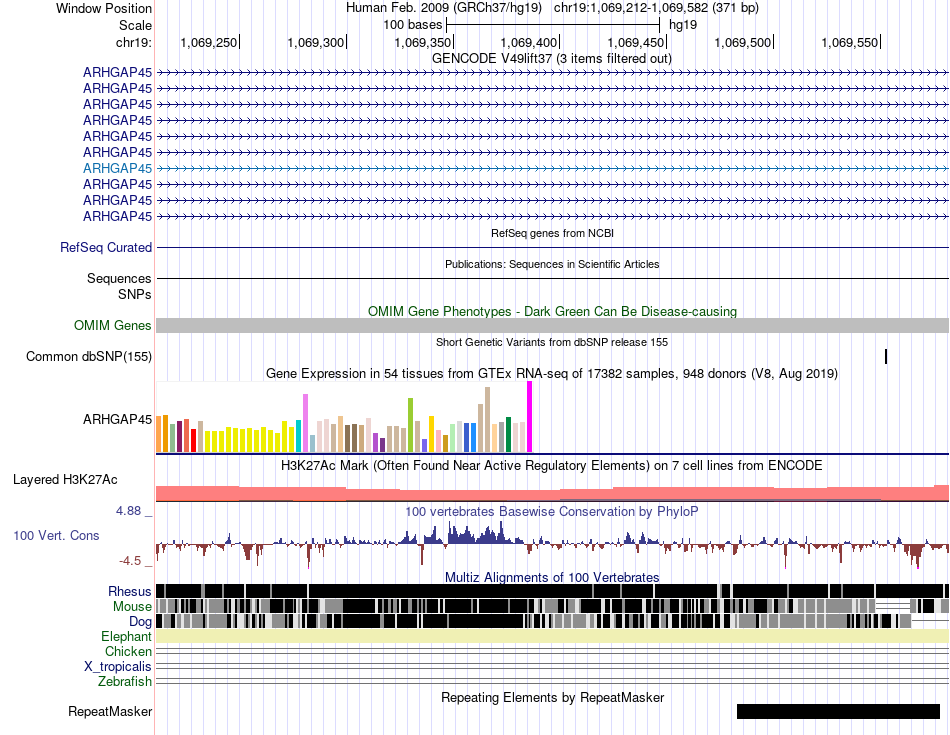The image size is (950, 735).
Task: Select the Elephant alignment label
Action: tap(126, 636)
